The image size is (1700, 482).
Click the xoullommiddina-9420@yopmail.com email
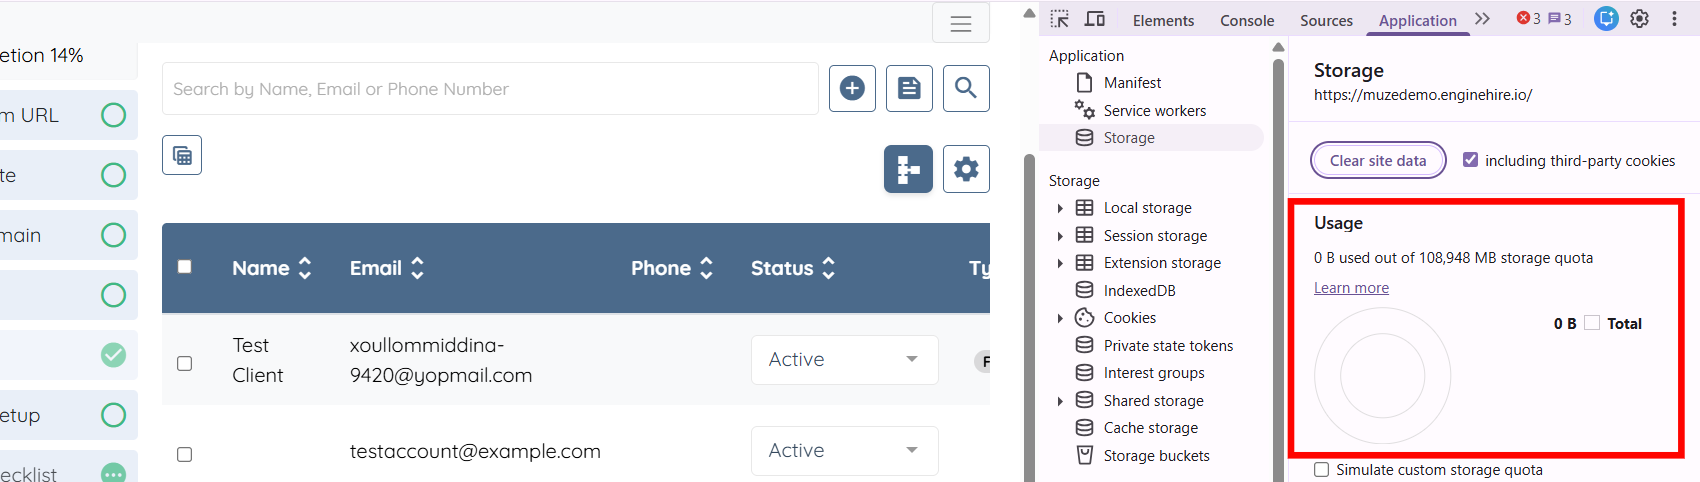441,360
